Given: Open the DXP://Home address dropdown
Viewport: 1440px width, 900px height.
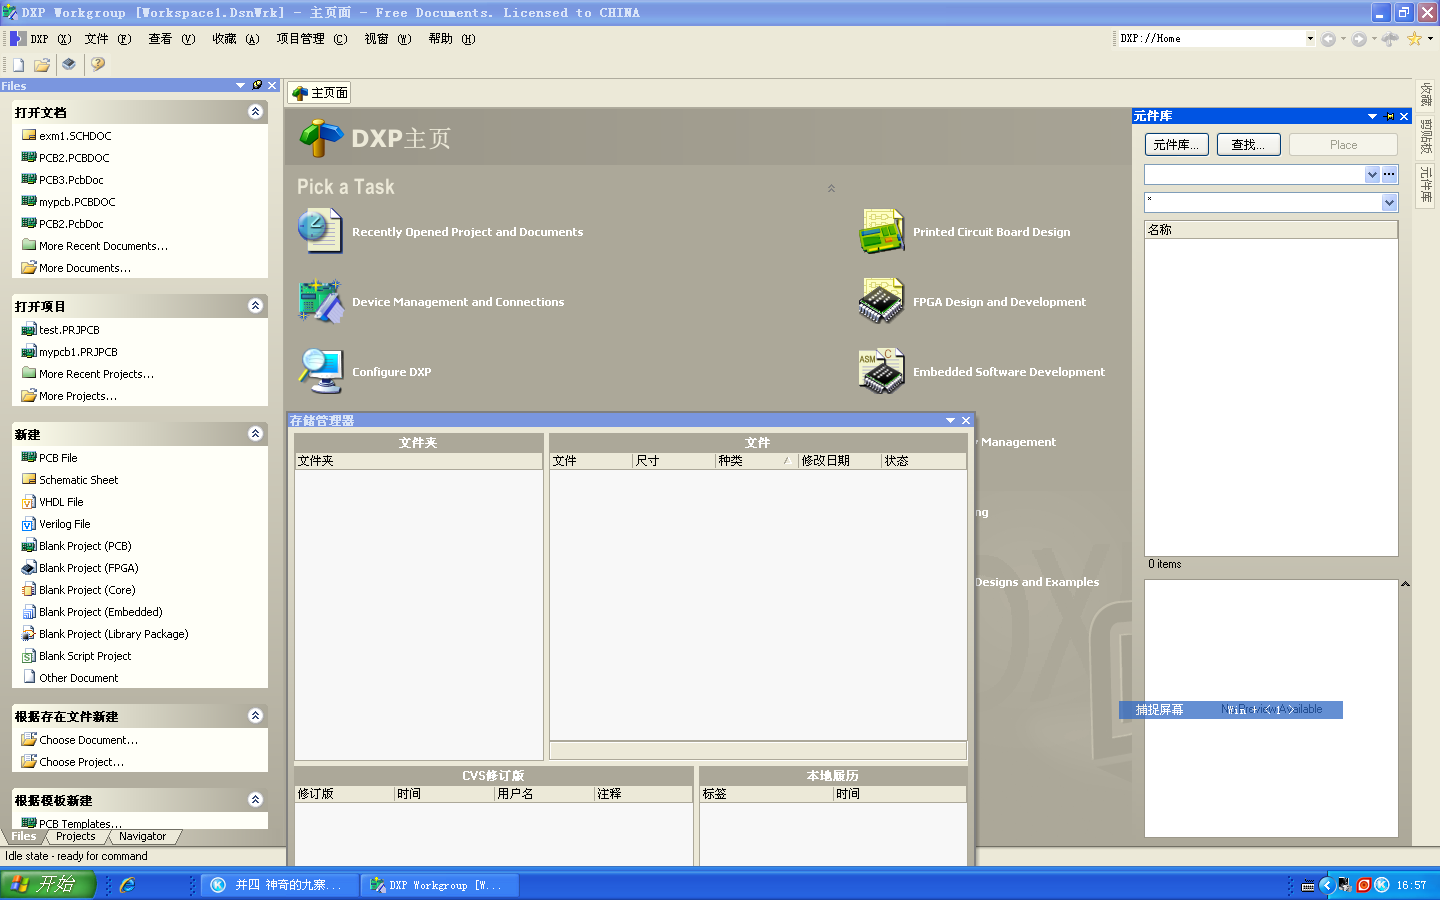Looking at the screenshot, I should tap(1310, 39).
